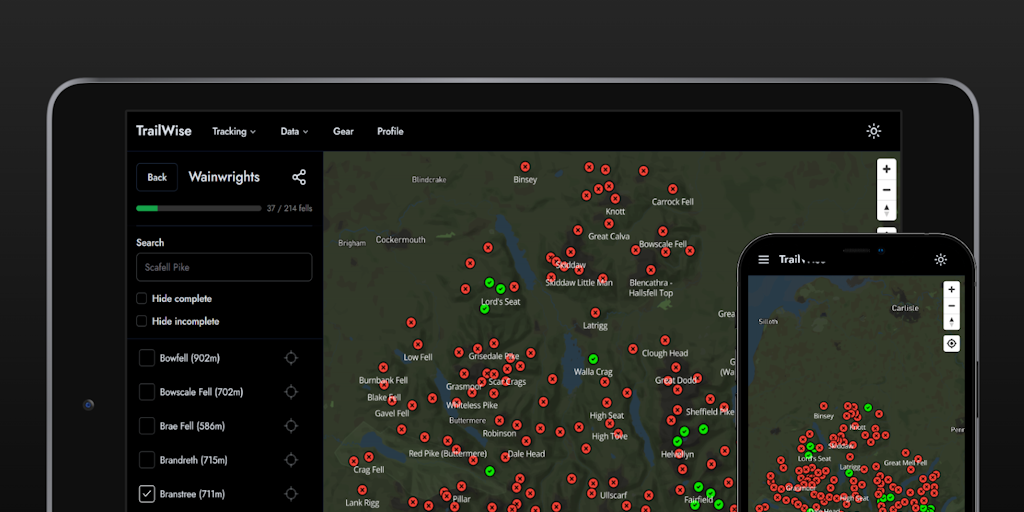
Task: Click the TrailWise logo link
Action: [164, 131]
